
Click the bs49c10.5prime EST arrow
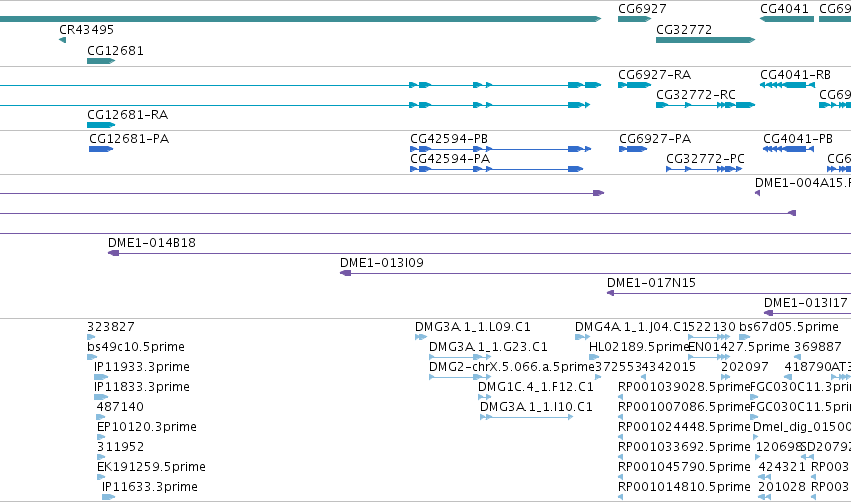tap(92, 357)
